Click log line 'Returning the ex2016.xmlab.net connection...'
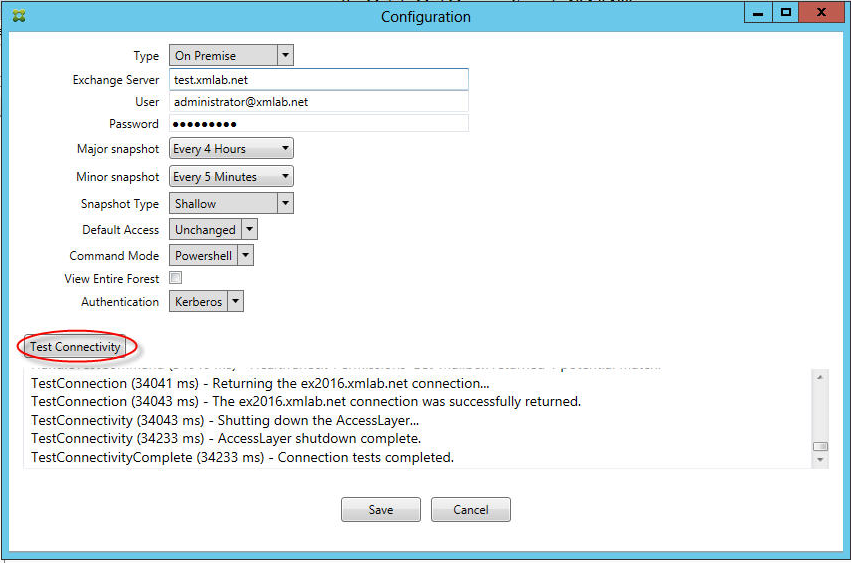The height and width of the screenshot is (563, 851). click(261, 384)
